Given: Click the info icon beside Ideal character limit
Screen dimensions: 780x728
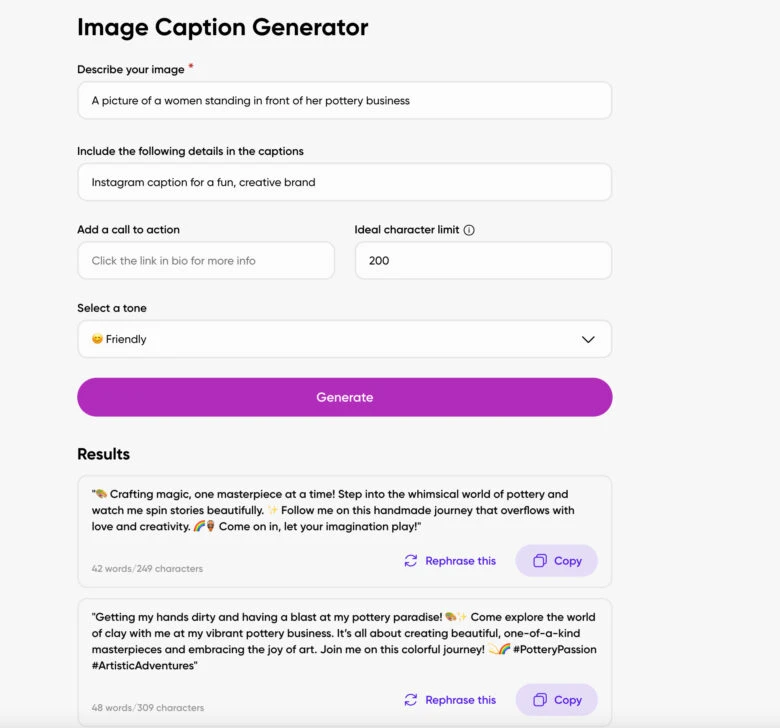Looking at the screenshot, I should [469, 230].
